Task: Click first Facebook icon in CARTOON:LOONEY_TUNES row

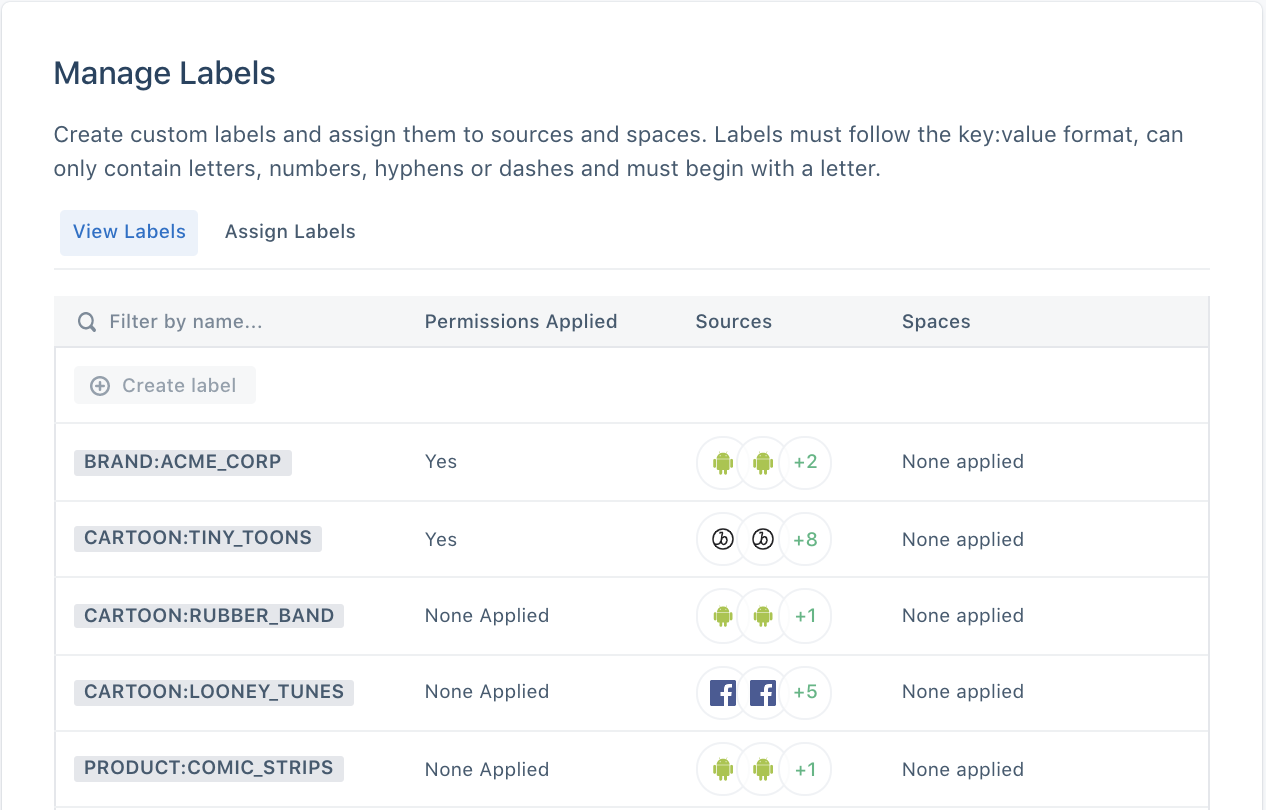Action: click(723, 692)
